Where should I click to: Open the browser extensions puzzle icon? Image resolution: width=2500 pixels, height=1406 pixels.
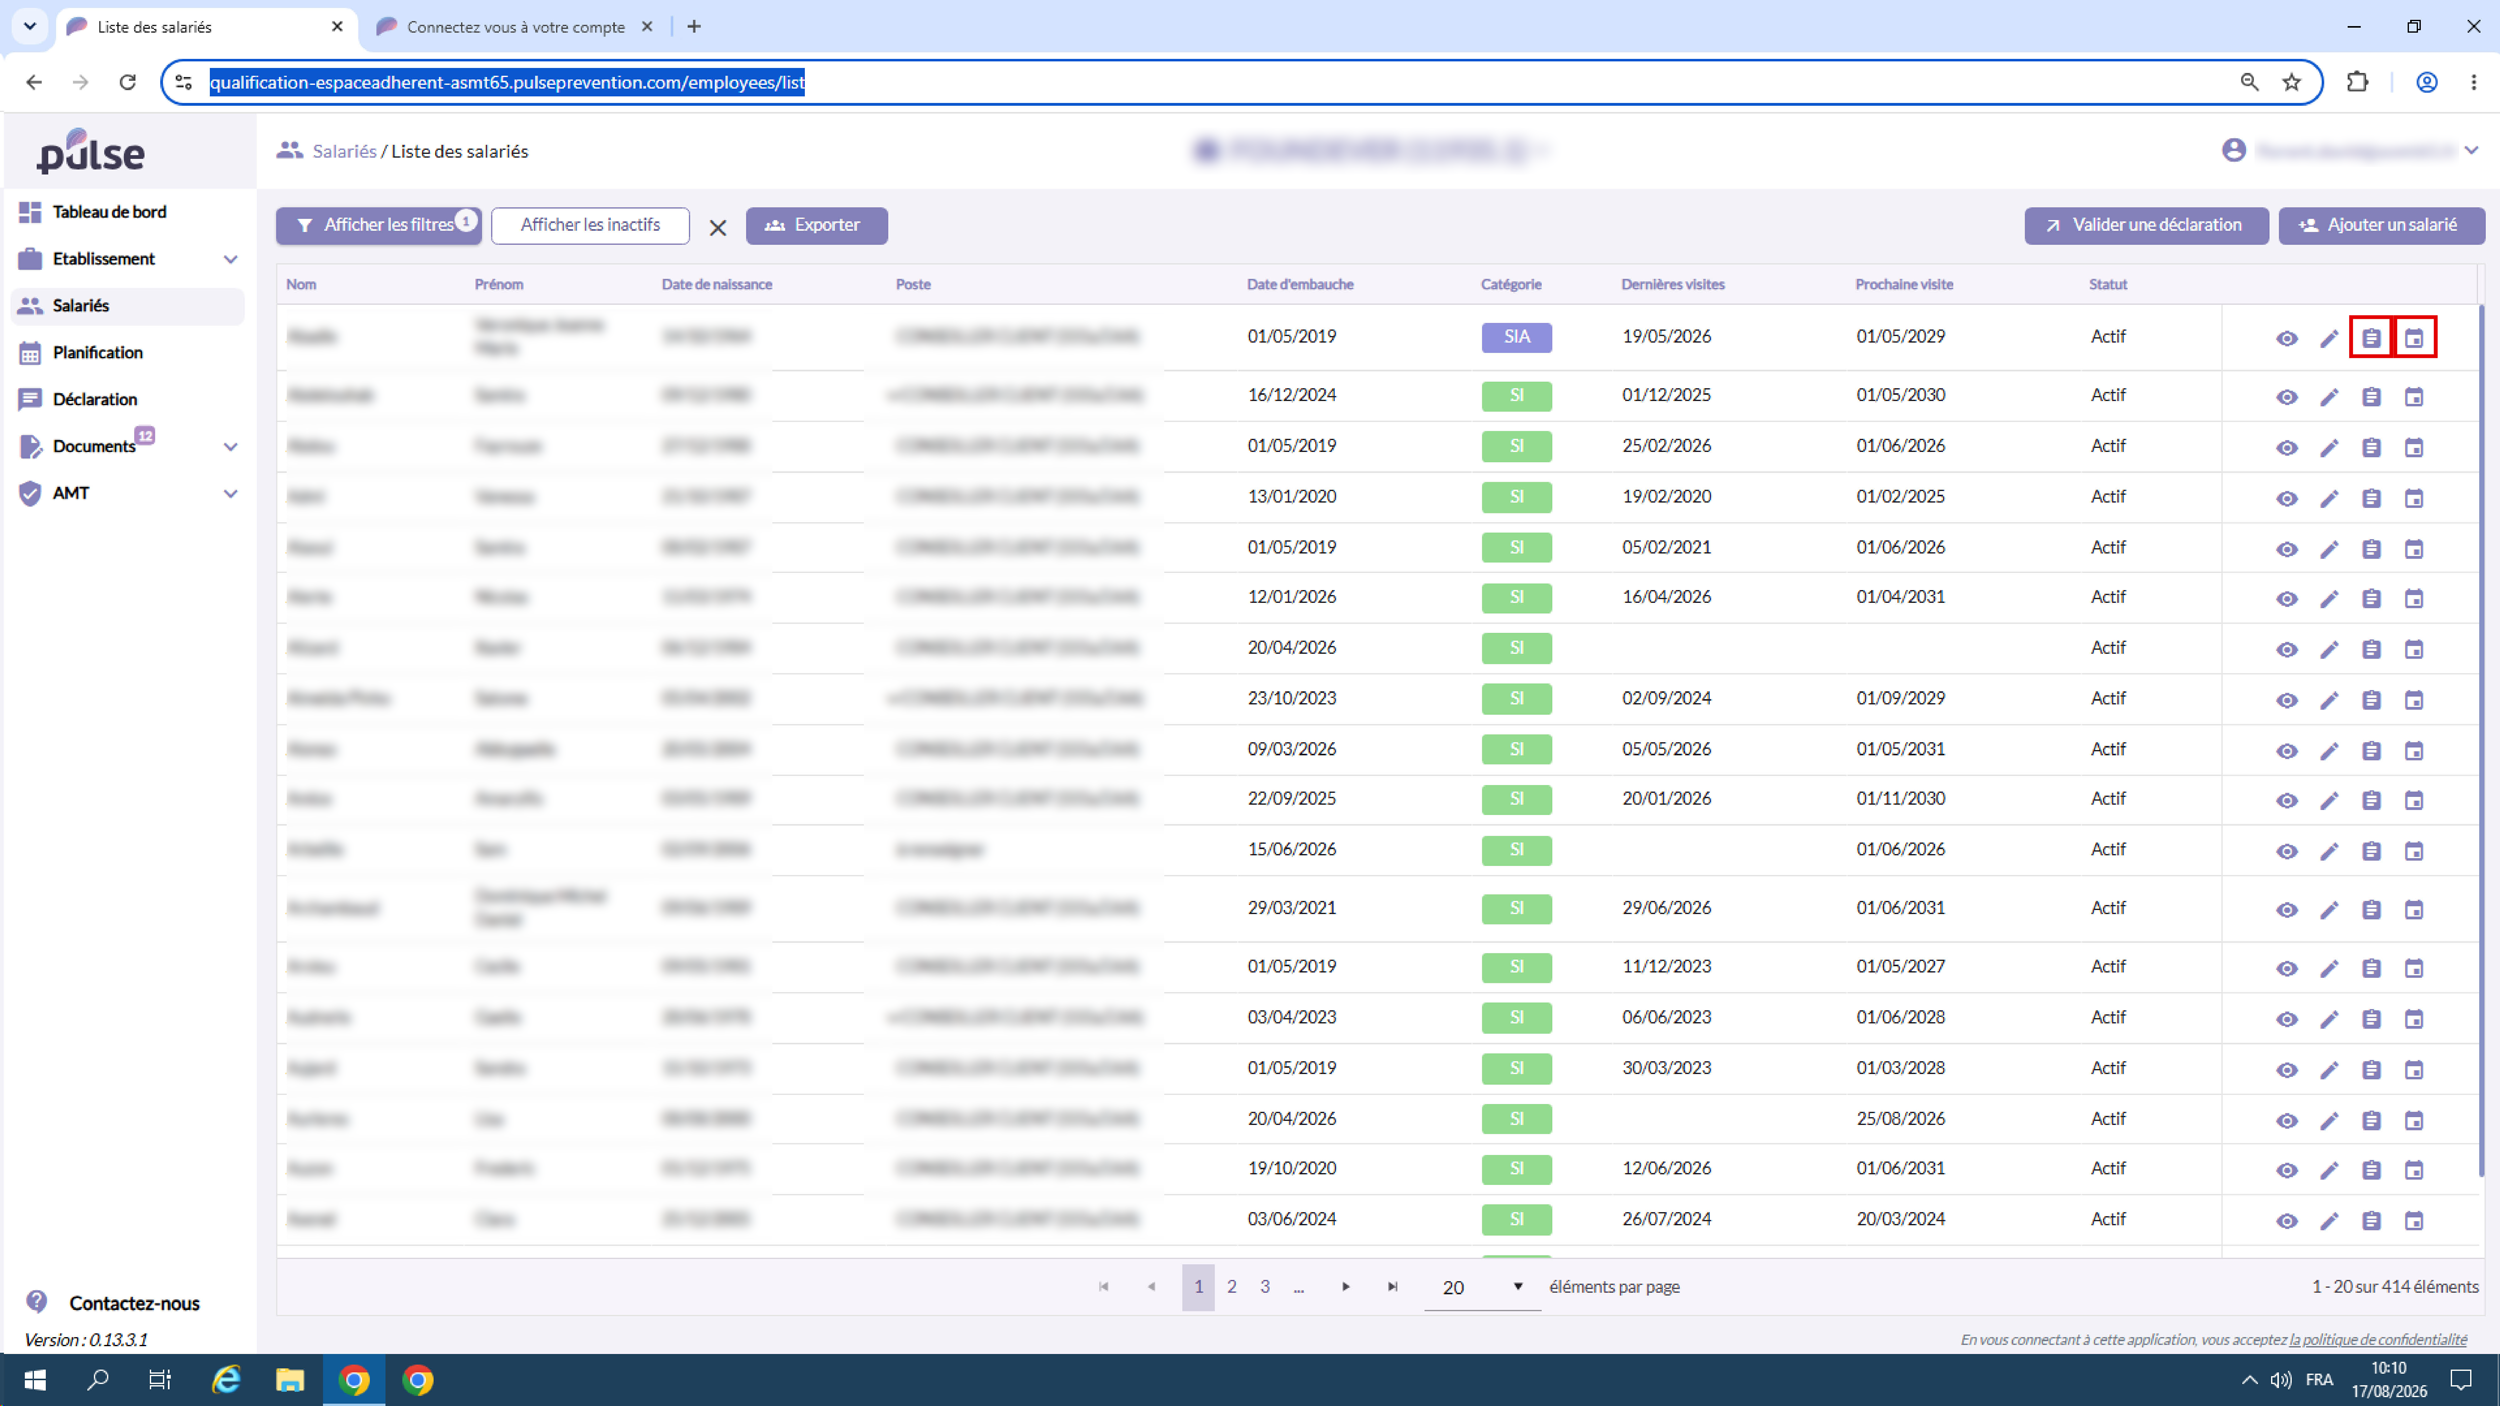tap(2357, 82)
